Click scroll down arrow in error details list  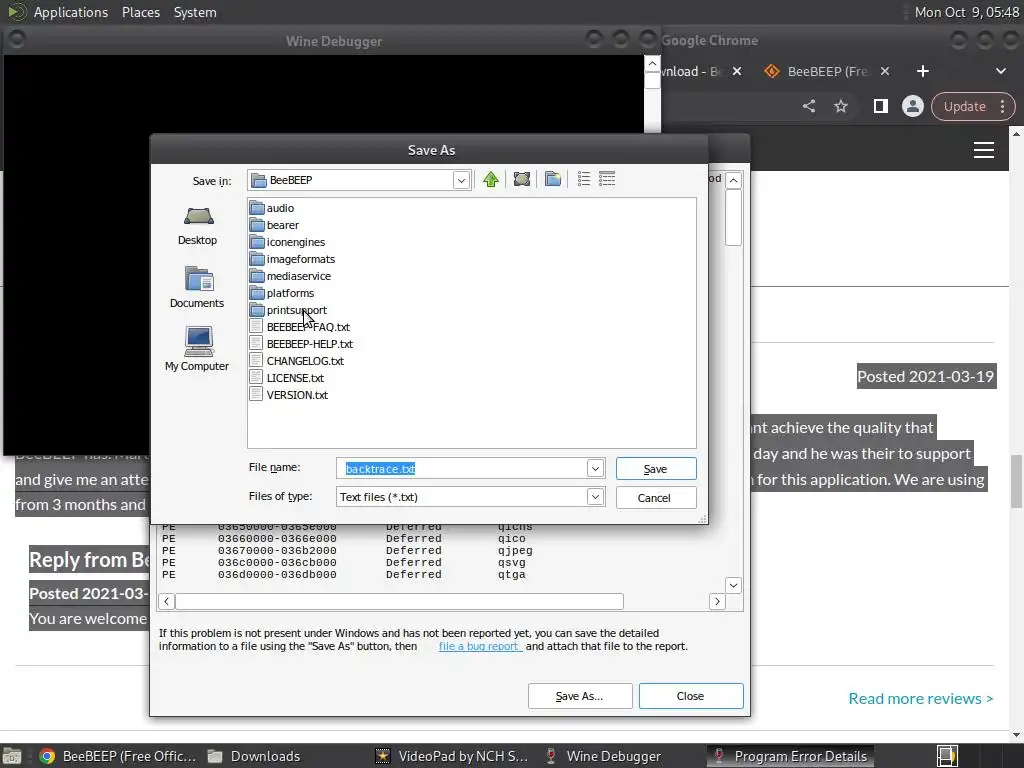[x=733, y=585]
